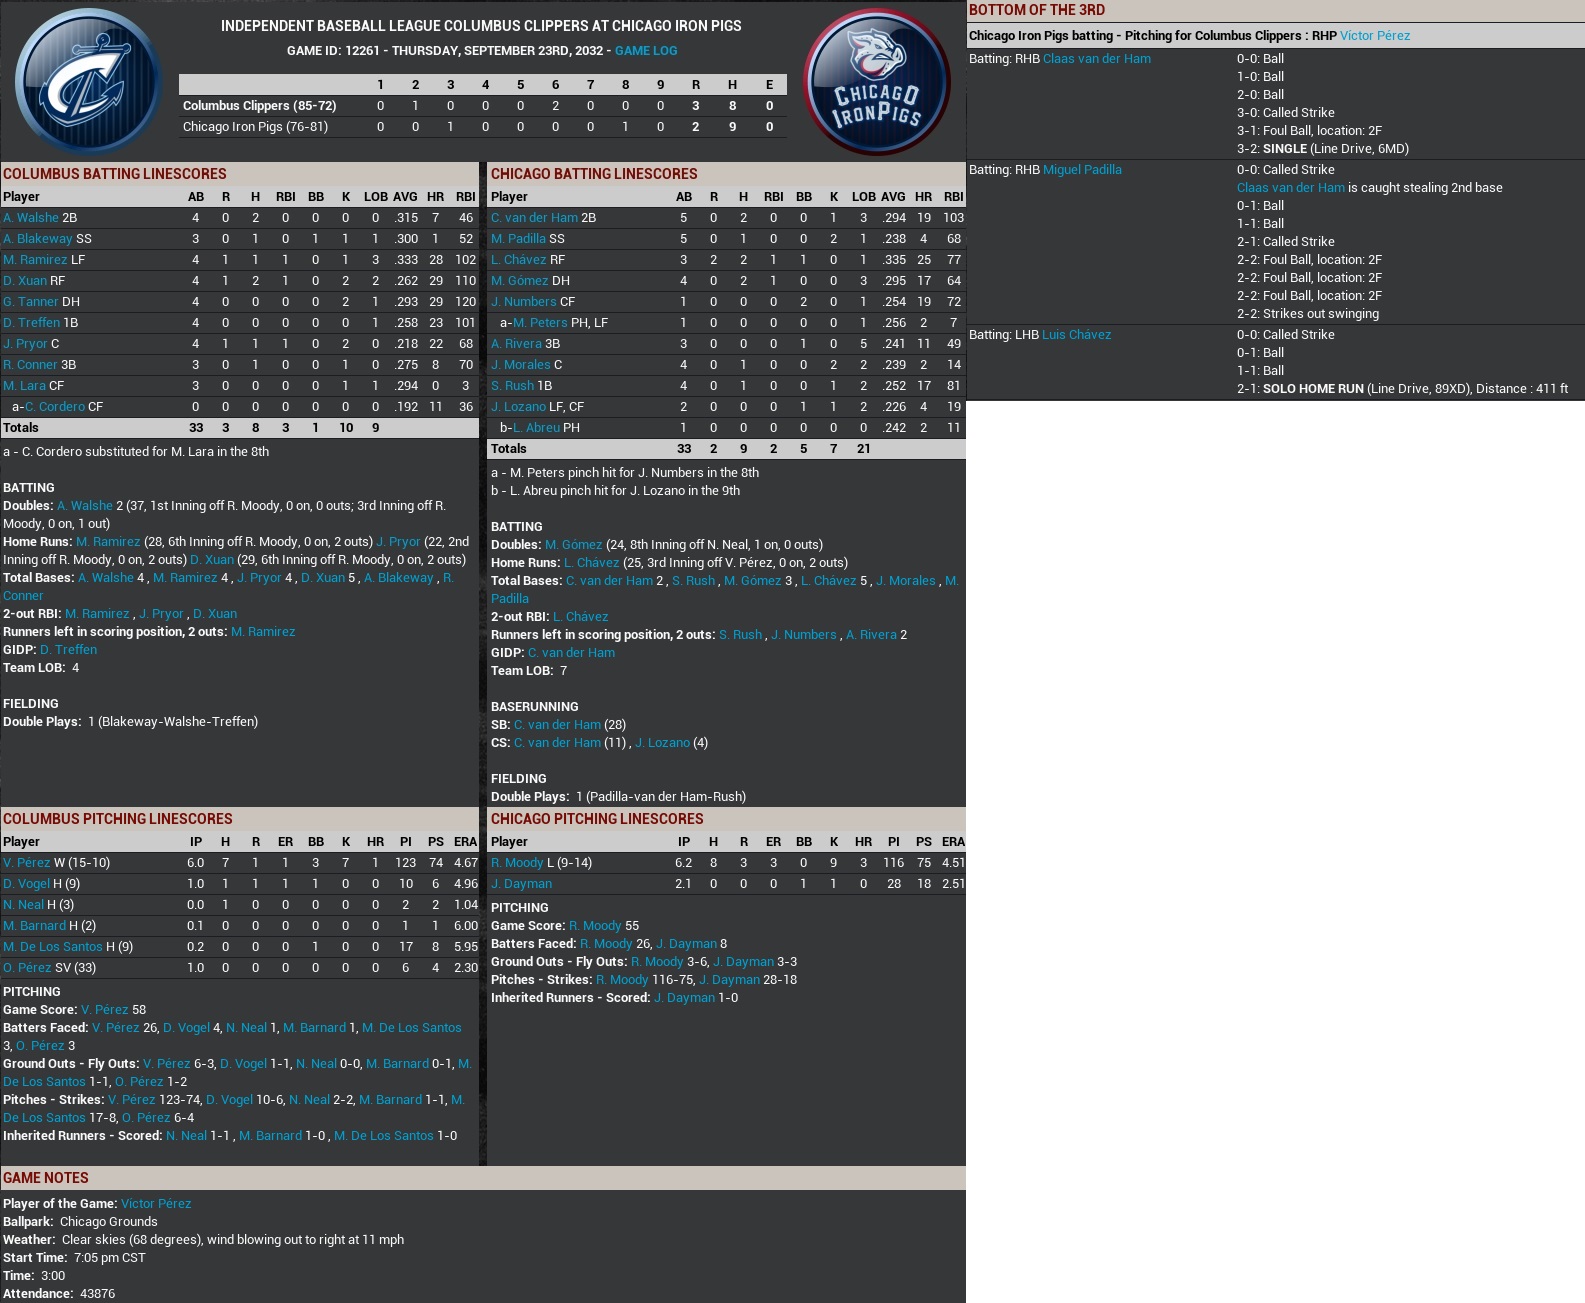The height and width of the screenshot is (1303, 1585).
Task: Open D. Xuan RF player link
Action: (x=25, y=281)
